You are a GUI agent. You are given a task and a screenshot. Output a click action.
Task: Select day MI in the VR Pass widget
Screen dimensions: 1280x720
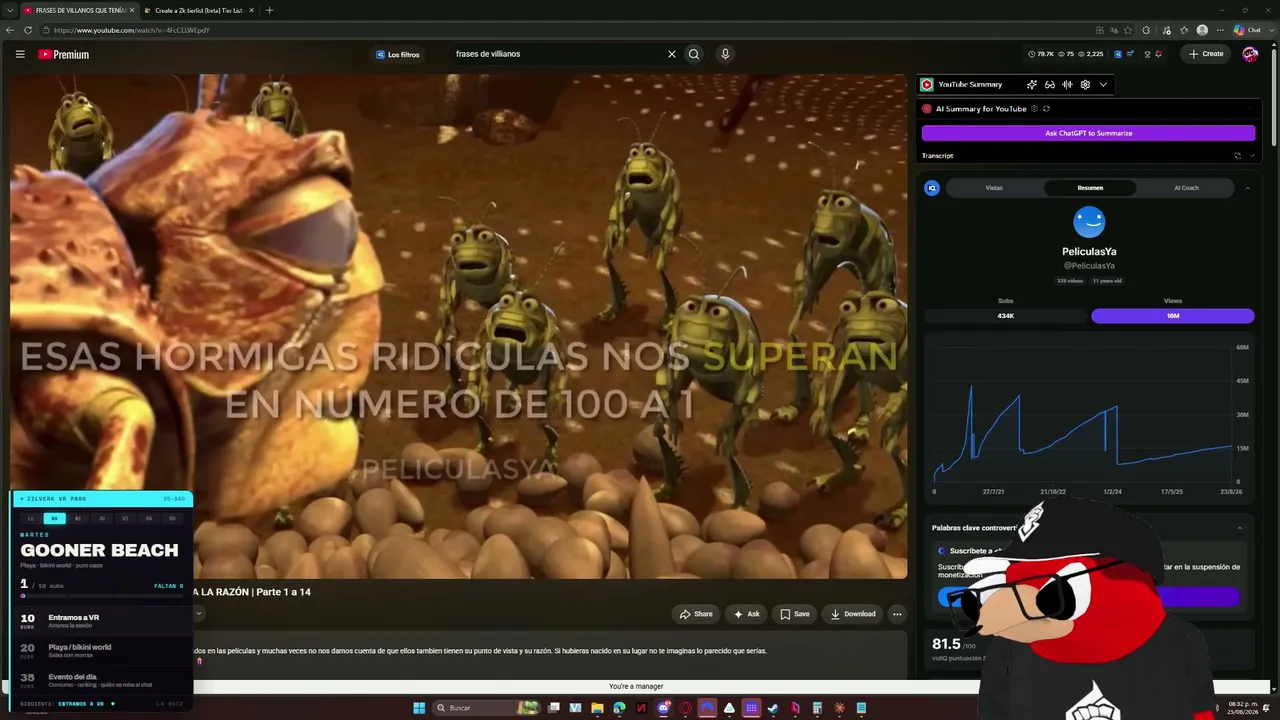coord(78,518)
